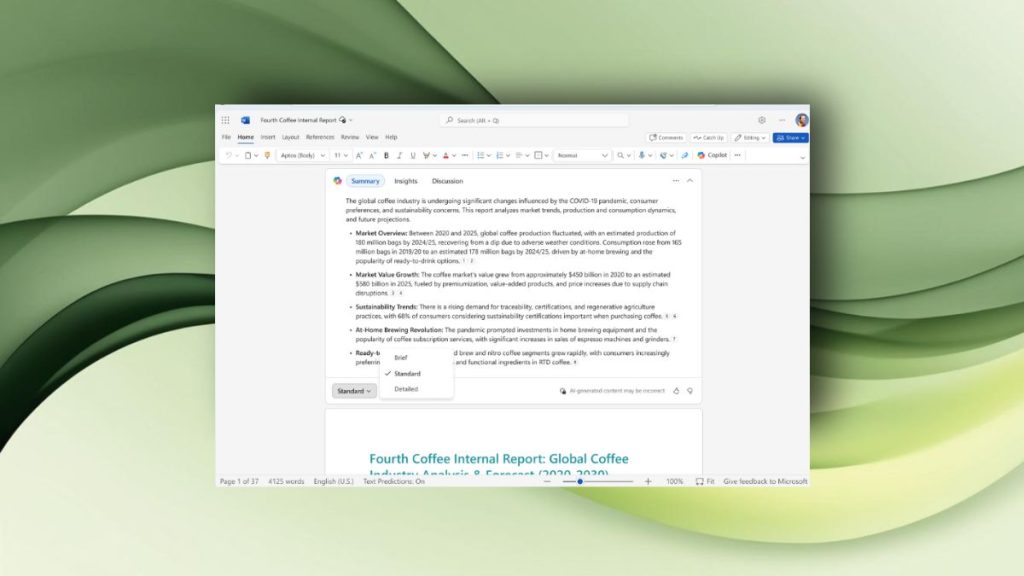This screenshot has width=1024, height=576.
Task: Open Copilot summary panel more options
Action: pos(676,181)
